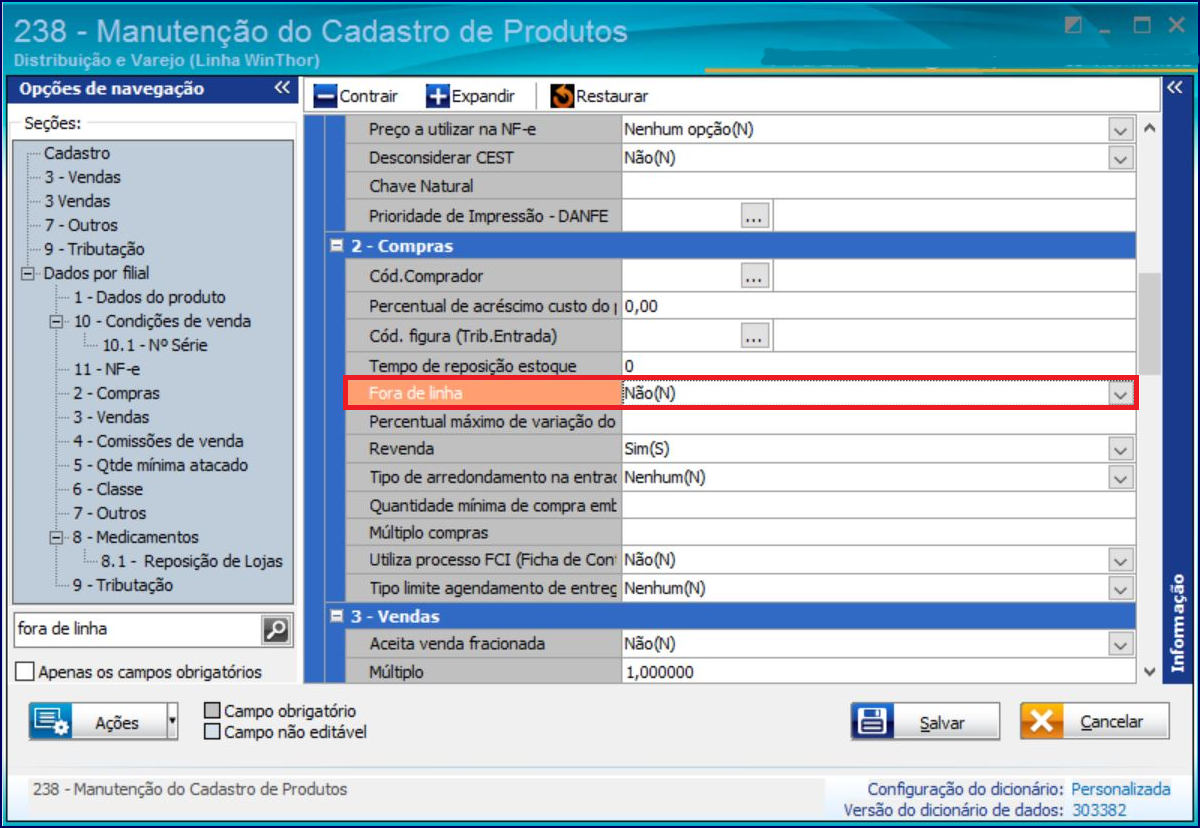Image resolution: width=1200 pixels, height=828 pixels.
Task: Collapse the Opções de navegação panel chevron
Action: (282, 88)
